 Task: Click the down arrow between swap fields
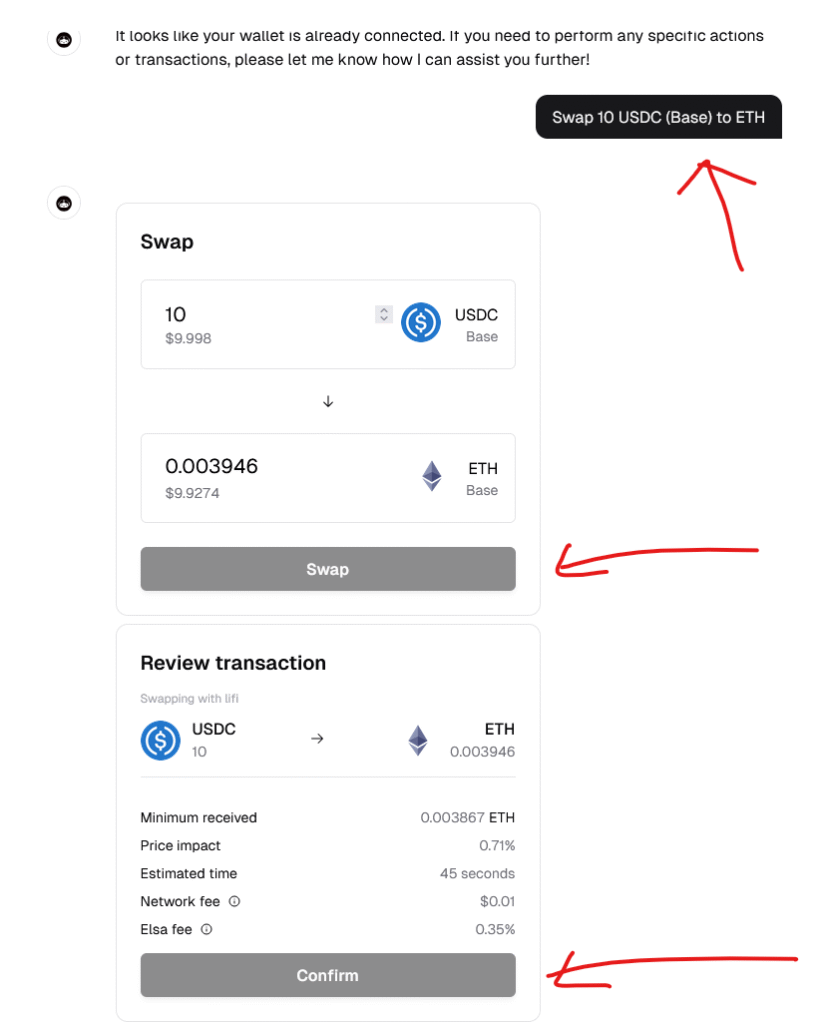click(x=328, y=401)
